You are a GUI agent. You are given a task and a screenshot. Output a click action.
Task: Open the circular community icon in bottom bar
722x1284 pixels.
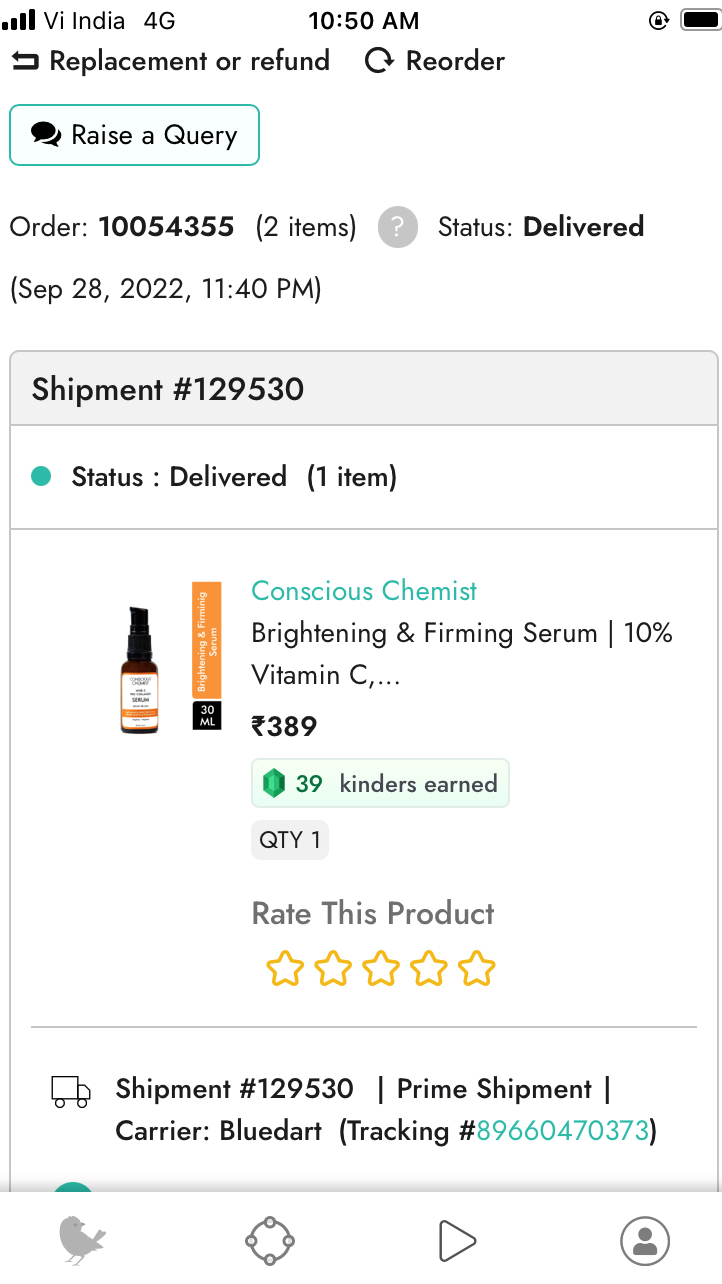click(x=270, y=1241)
